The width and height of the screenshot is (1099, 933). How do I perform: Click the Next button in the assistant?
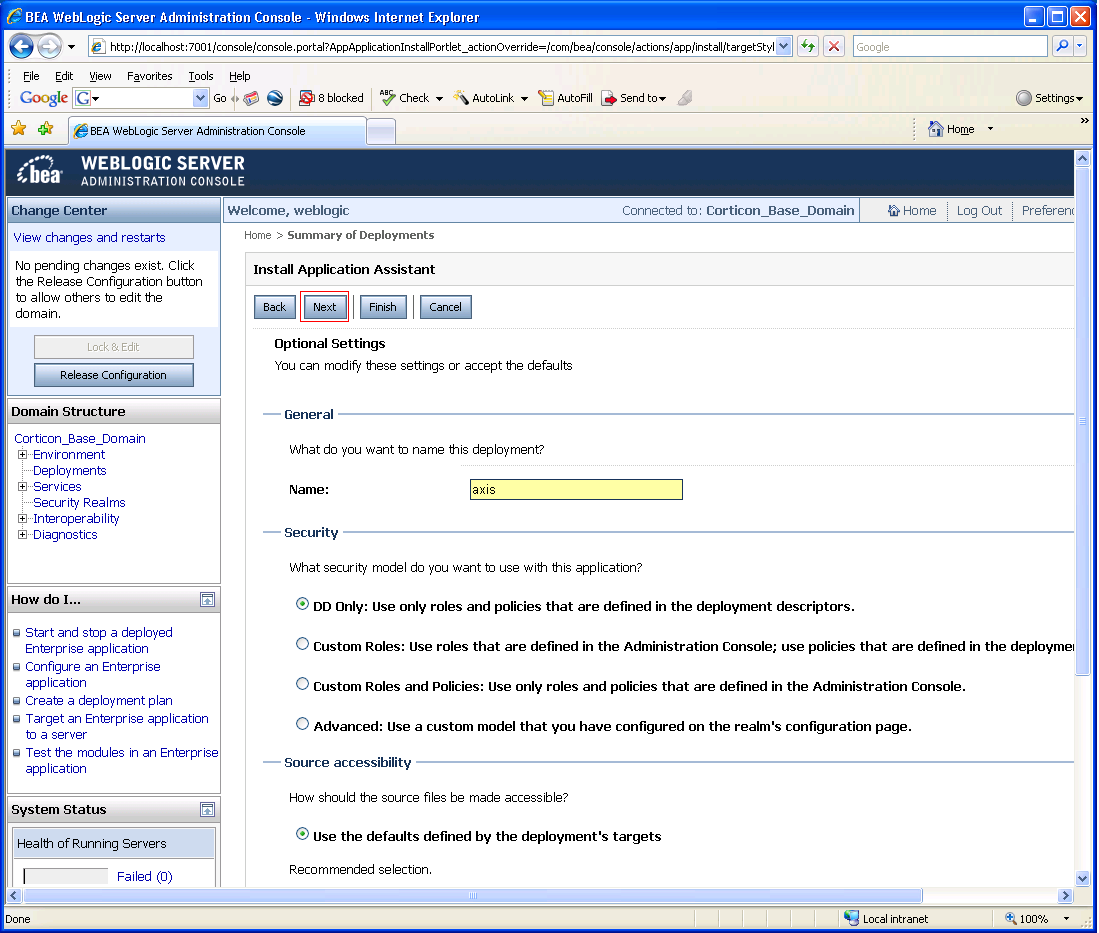[x=325, y=307]
